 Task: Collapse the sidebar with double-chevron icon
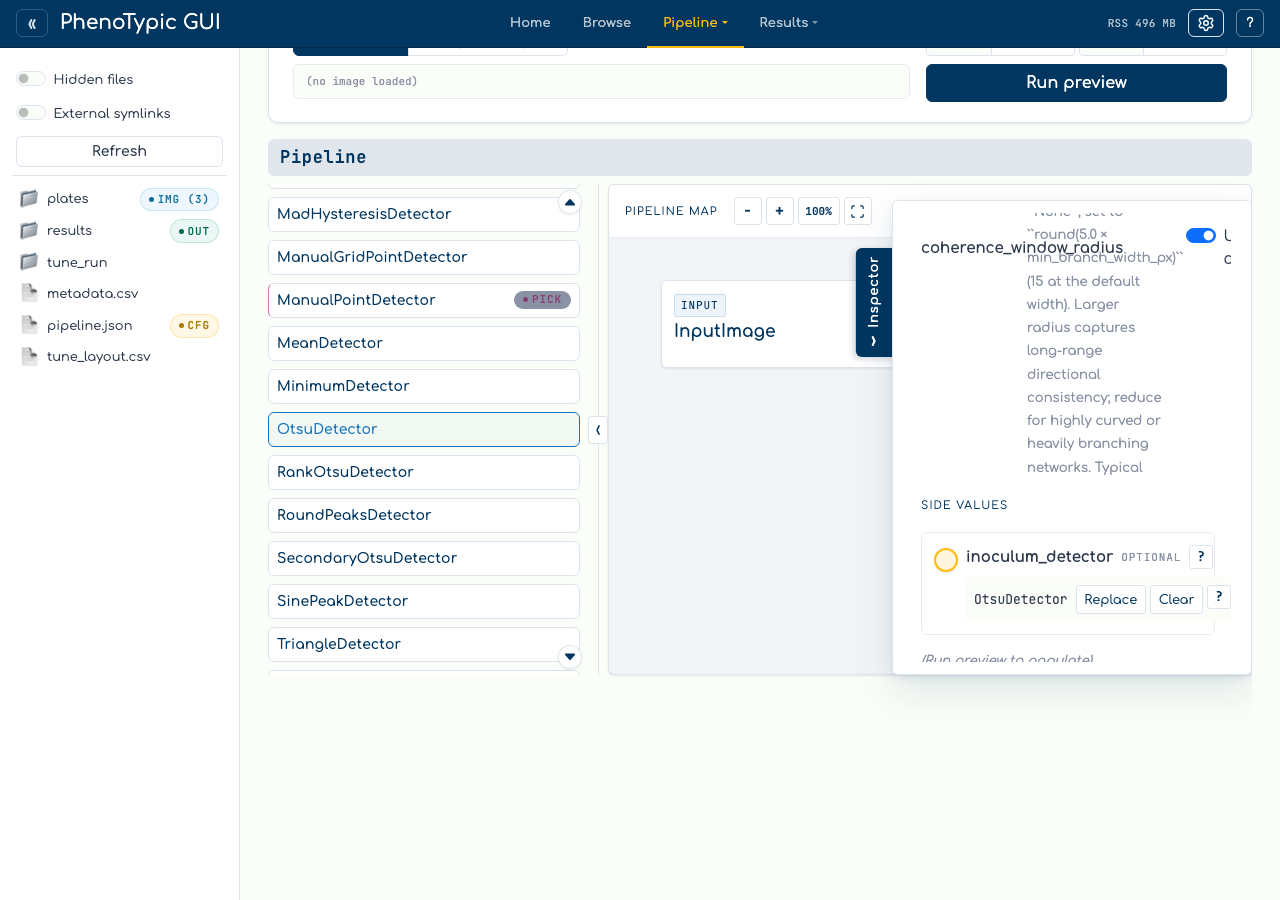[32, 23]
